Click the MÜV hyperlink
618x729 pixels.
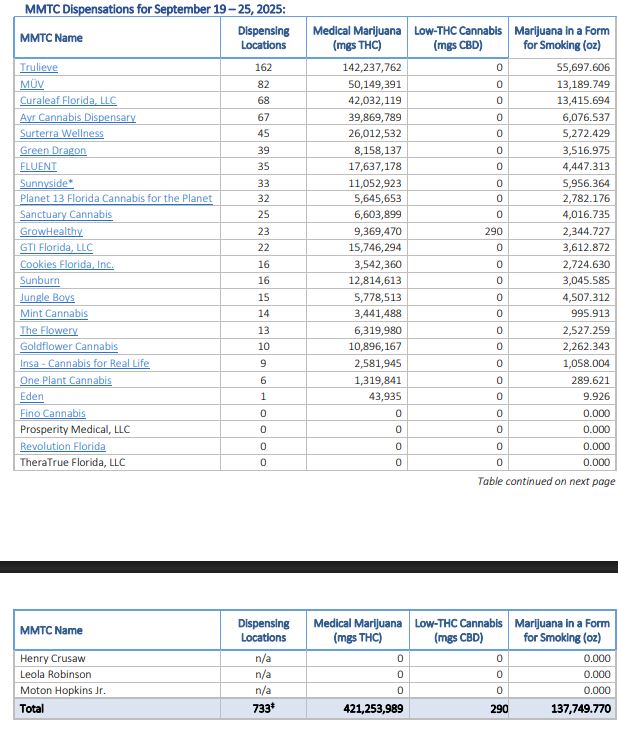pos(32,84)
